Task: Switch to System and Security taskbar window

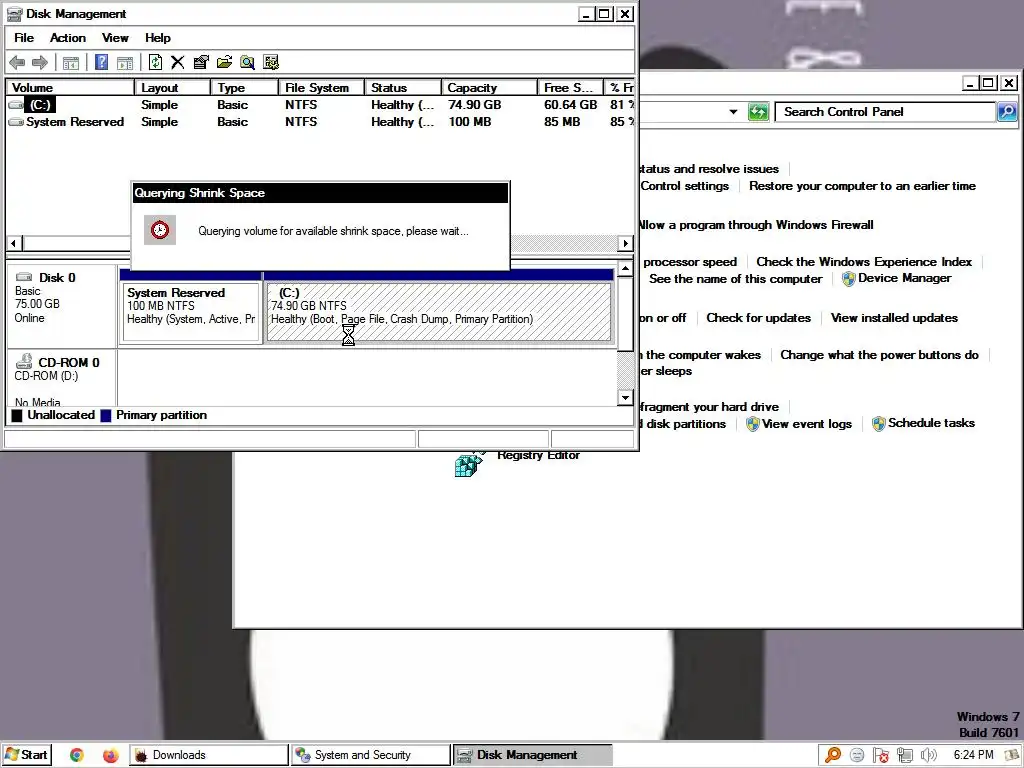Action: (x=371, y=755)
